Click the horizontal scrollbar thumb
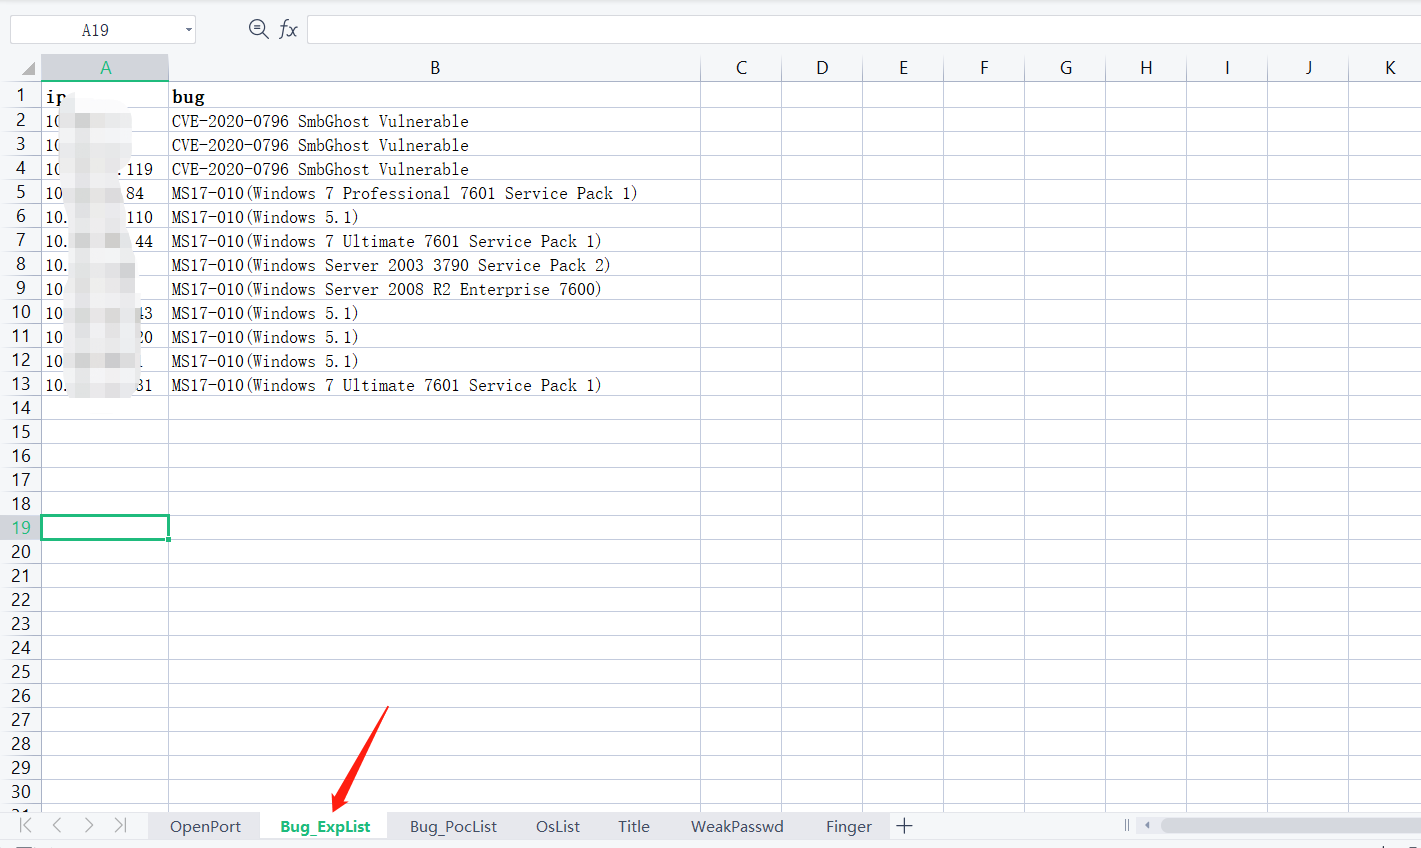 pyautogui.click(x=1291, y=825)
